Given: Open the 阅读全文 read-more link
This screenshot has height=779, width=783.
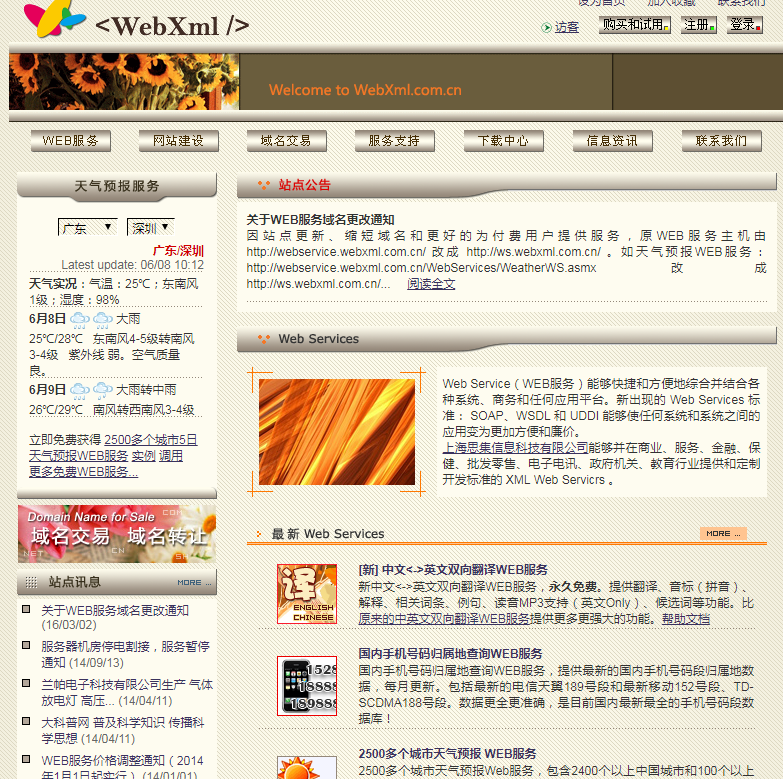Looking at the screenshot, I should 431,284.
